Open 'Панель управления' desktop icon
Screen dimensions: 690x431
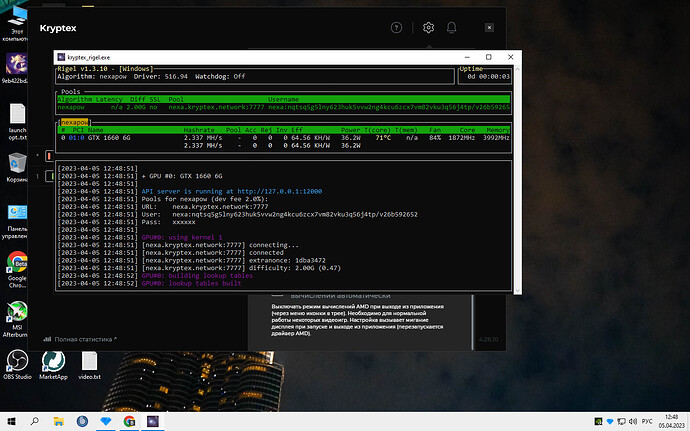pyautogui.click(x=16, y=222)
